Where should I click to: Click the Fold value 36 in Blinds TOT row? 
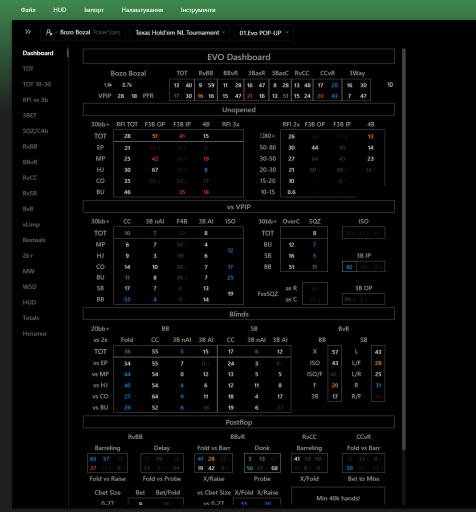tap(127, 352)
